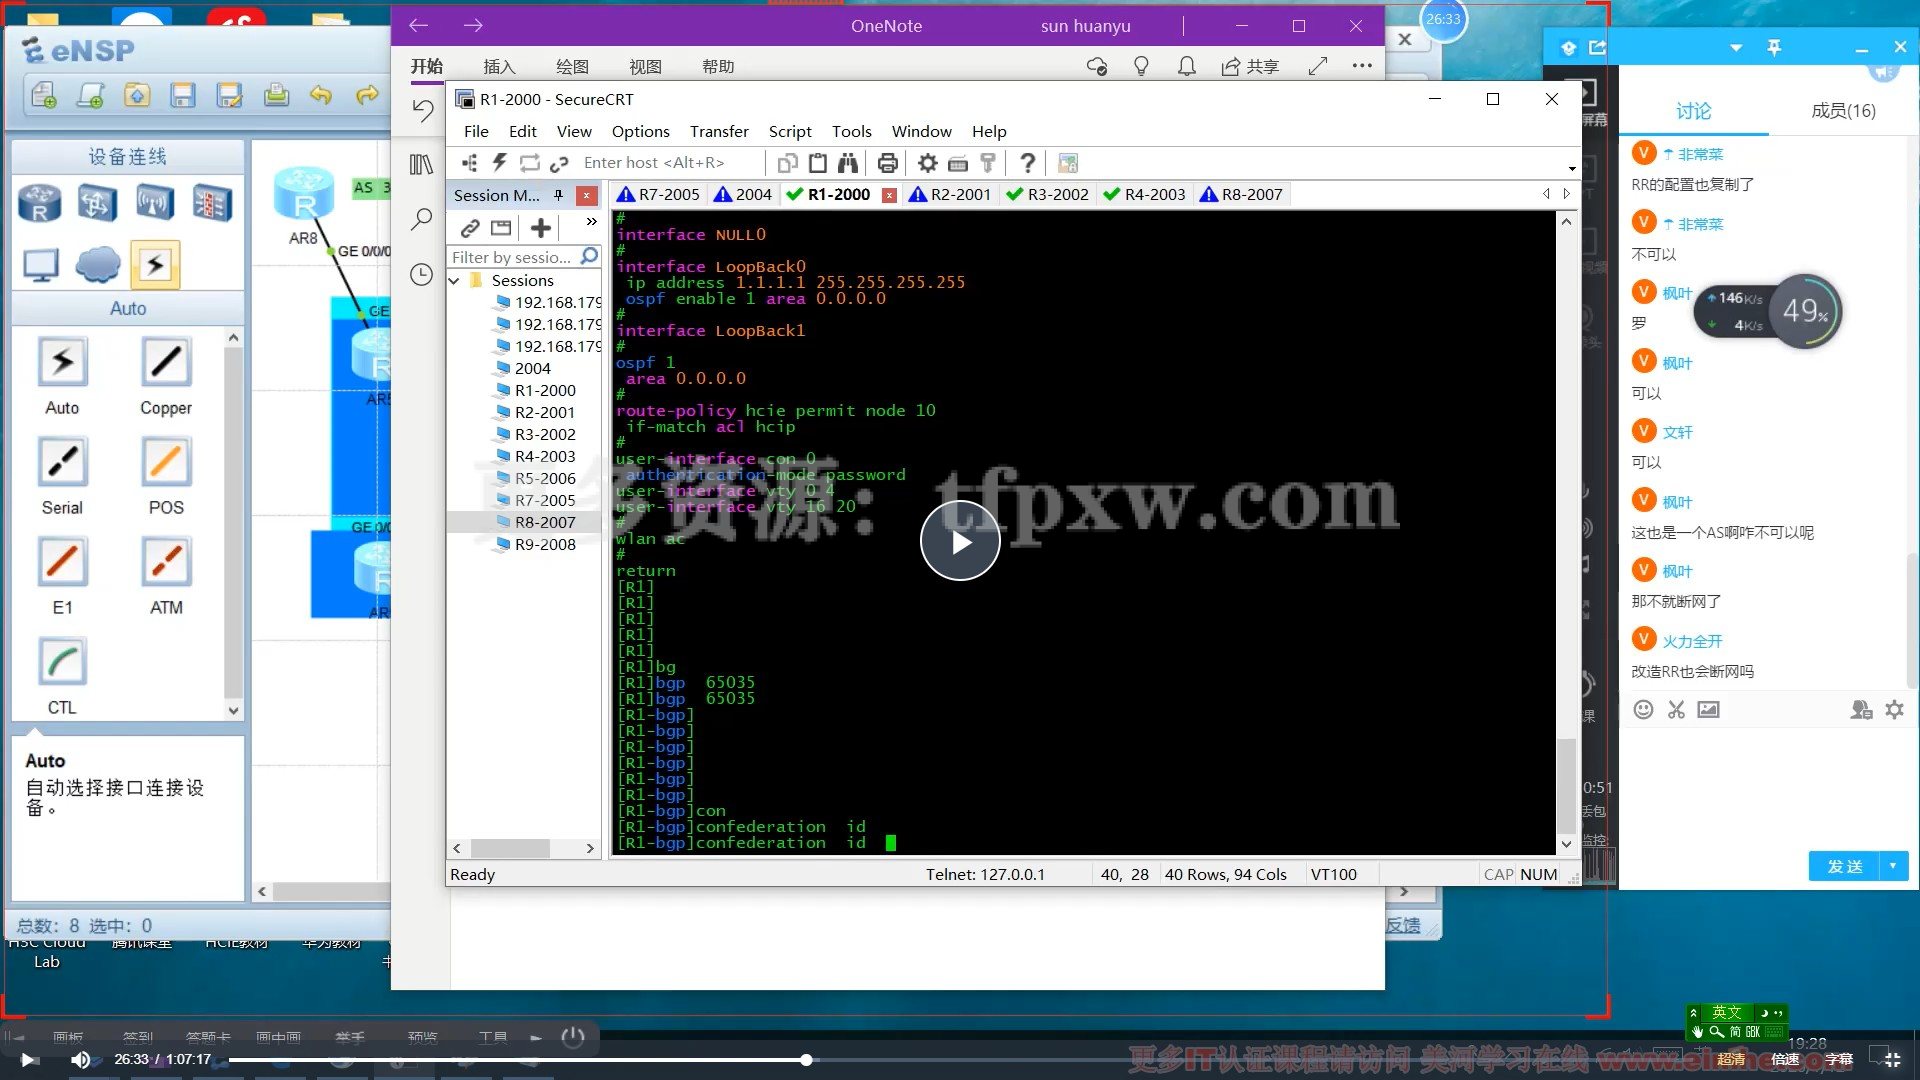Screen dimensions: 1920x1080
Task: Click the 共享 share button in OneNote
Action: (x=1250, y=66)
